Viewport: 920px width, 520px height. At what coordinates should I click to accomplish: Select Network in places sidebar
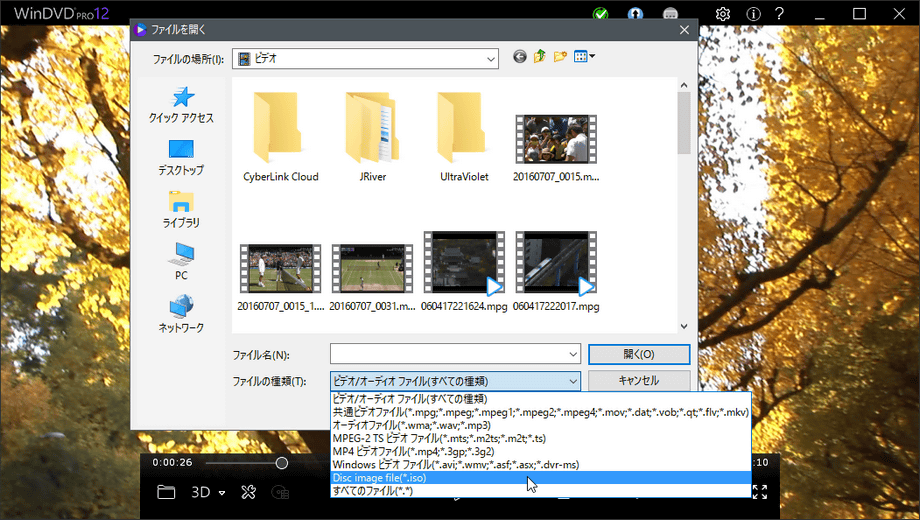[181, 315]
